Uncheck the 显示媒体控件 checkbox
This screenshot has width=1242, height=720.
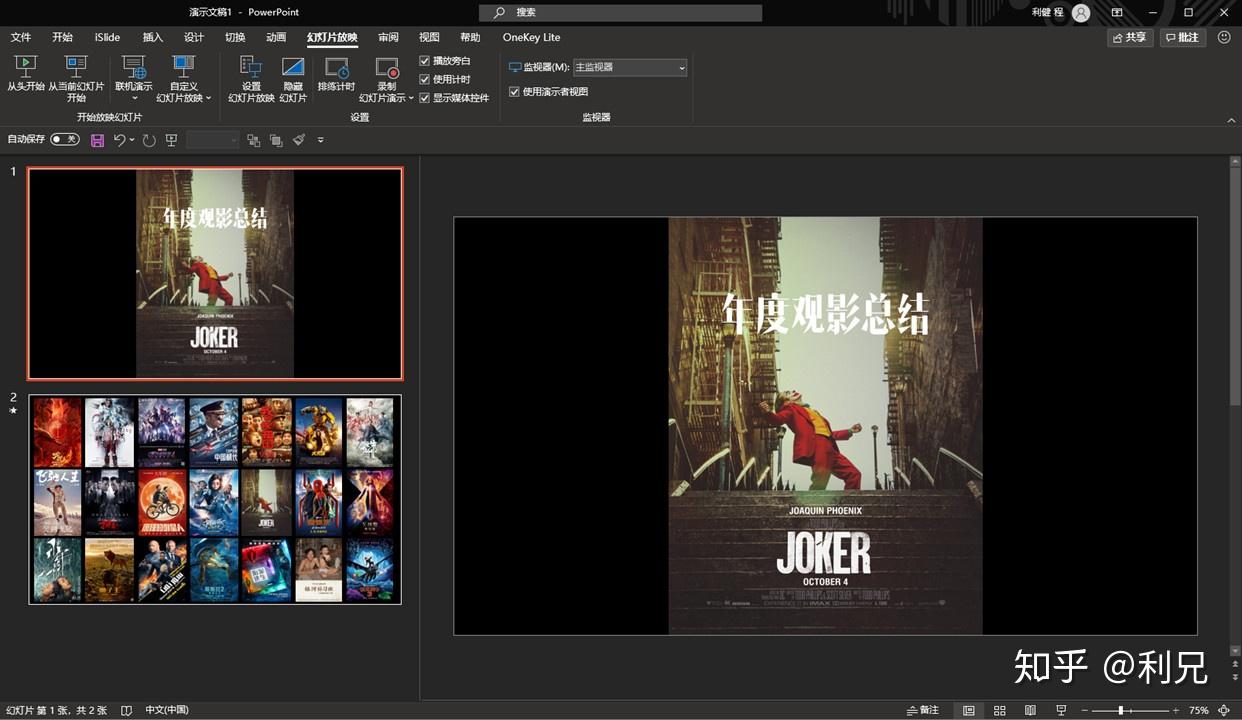point(424,98)
